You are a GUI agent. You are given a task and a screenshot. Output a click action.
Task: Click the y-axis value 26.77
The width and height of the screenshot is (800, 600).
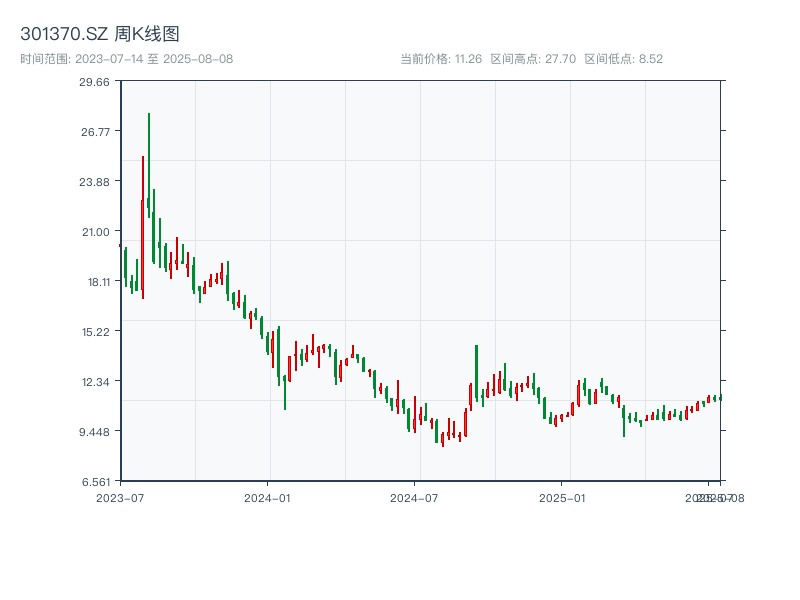(x=95, y=132)
